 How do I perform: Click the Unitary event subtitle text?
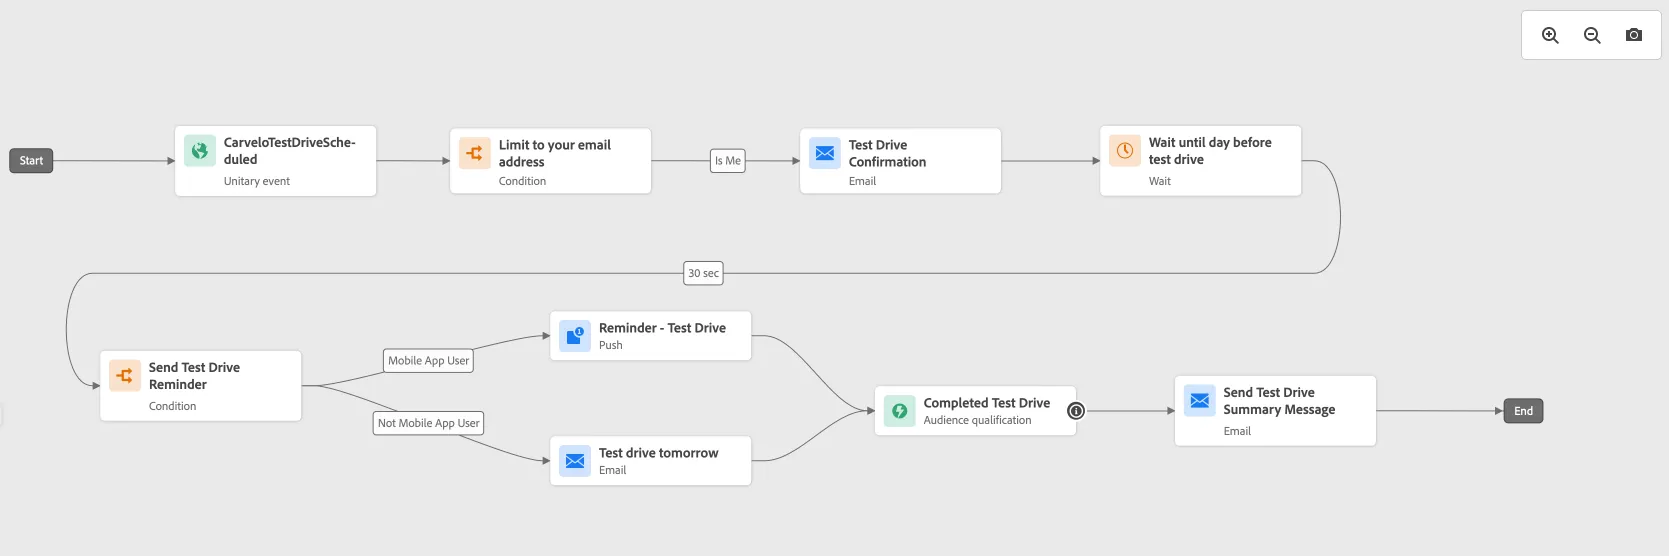point(257,181)
